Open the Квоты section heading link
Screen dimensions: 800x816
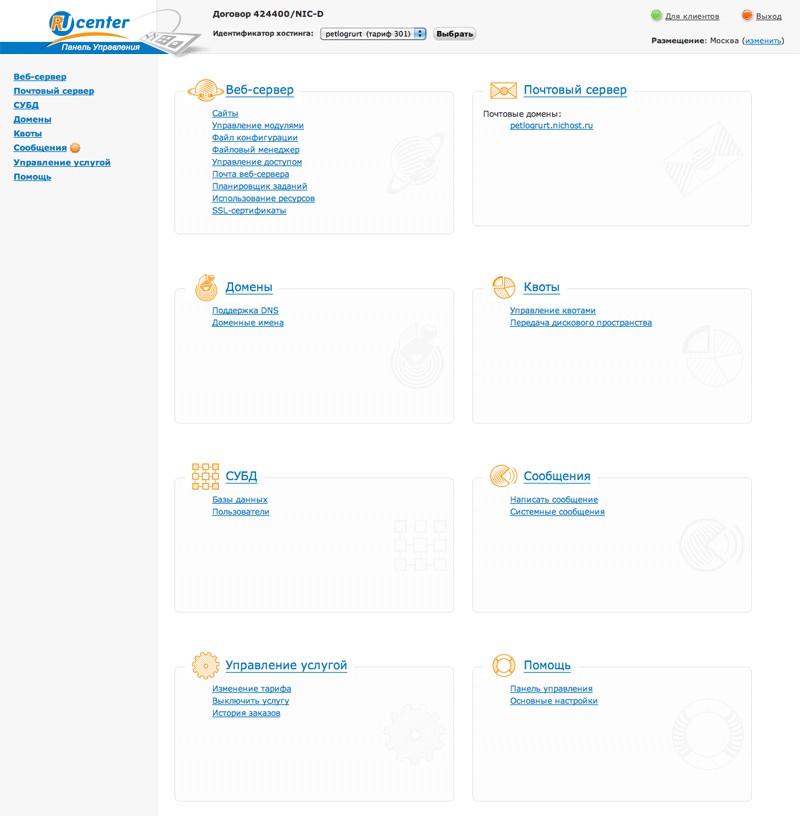pos(541,287)
